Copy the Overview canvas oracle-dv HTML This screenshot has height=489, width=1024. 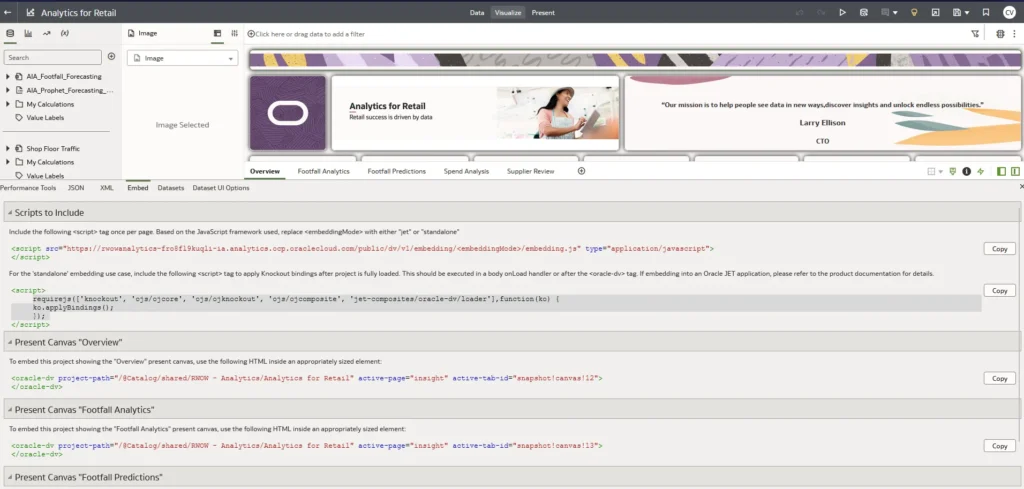(x=1000, y=378)
